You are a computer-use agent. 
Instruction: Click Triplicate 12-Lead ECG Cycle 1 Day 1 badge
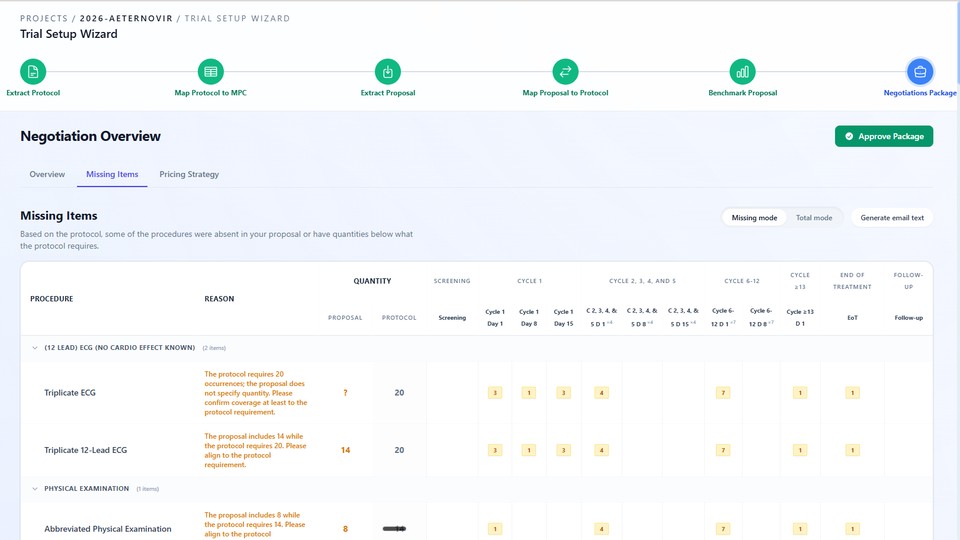click(x=495, y=450)
